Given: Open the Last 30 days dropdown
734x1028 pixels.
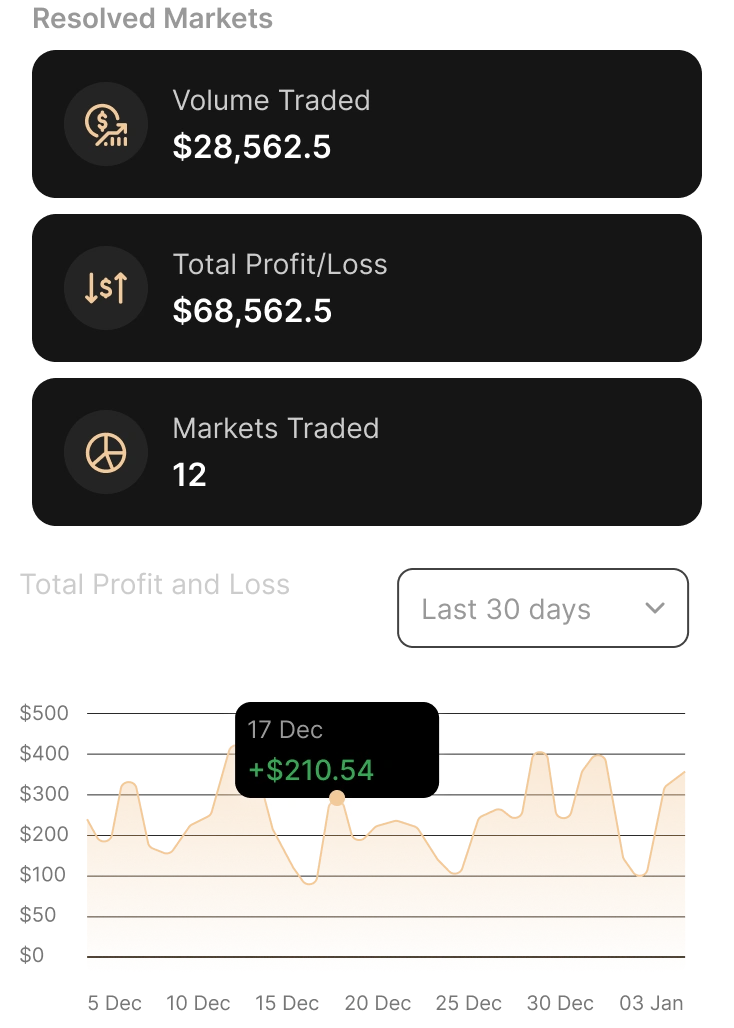Looking at the screenshot, I should (543, 608).
